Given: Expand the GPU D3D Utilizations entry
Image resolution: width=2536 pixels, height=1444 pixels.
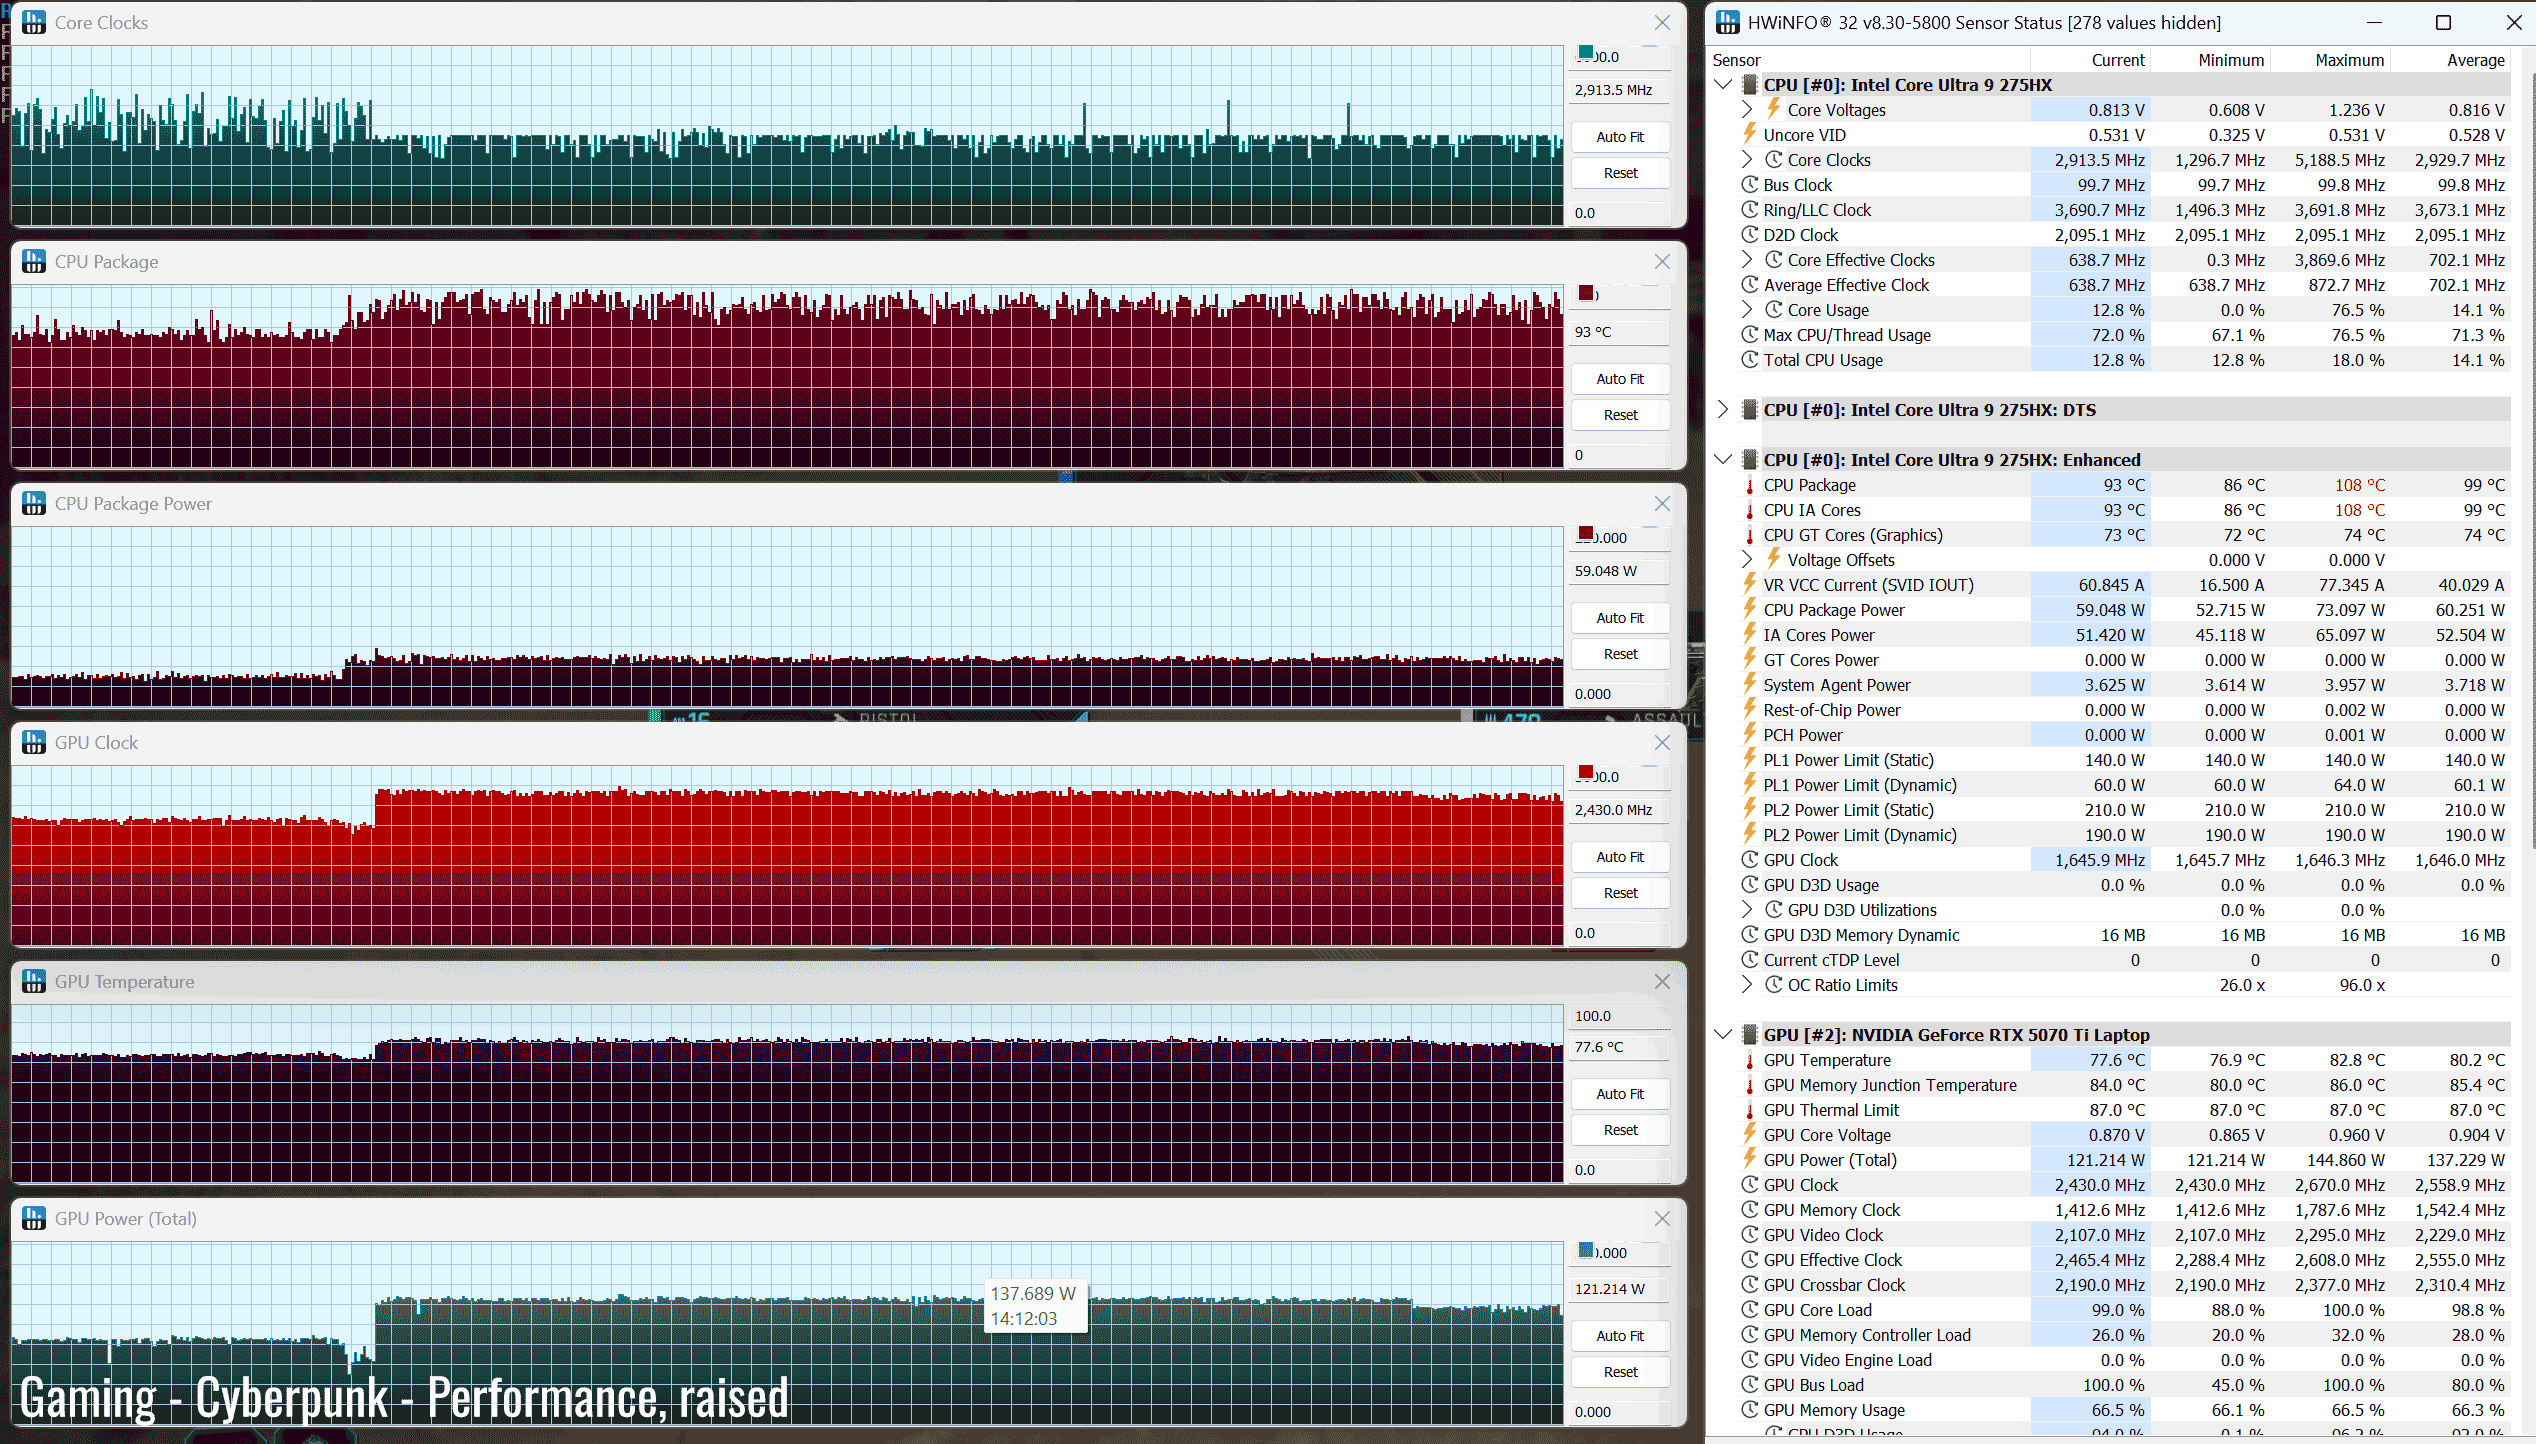Looking at the screenshot, I should (1746, 910).
